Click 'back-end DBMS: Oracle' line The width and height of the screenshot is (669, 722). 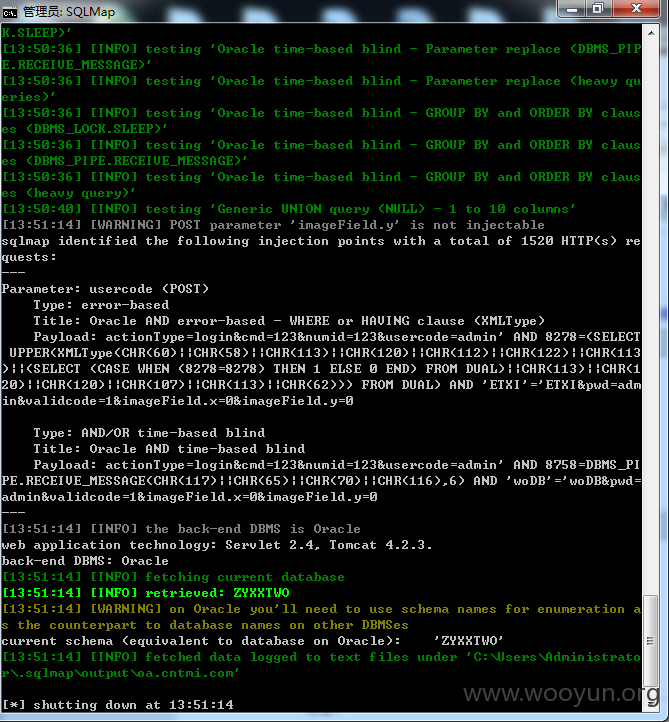85,561
